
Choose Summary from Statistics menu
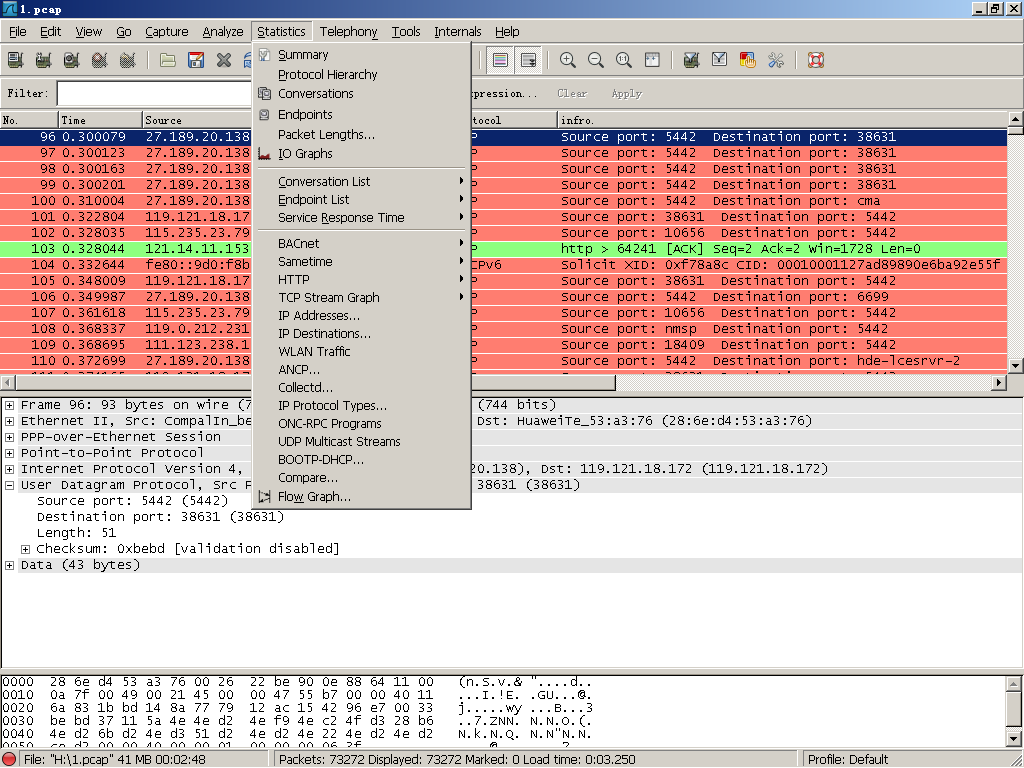pyautogui.click(x=361, y=55)
